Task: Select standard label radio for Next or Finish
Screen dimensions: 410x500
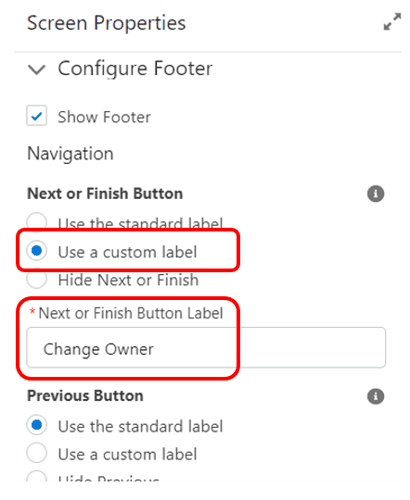Action: click(37, 221)
